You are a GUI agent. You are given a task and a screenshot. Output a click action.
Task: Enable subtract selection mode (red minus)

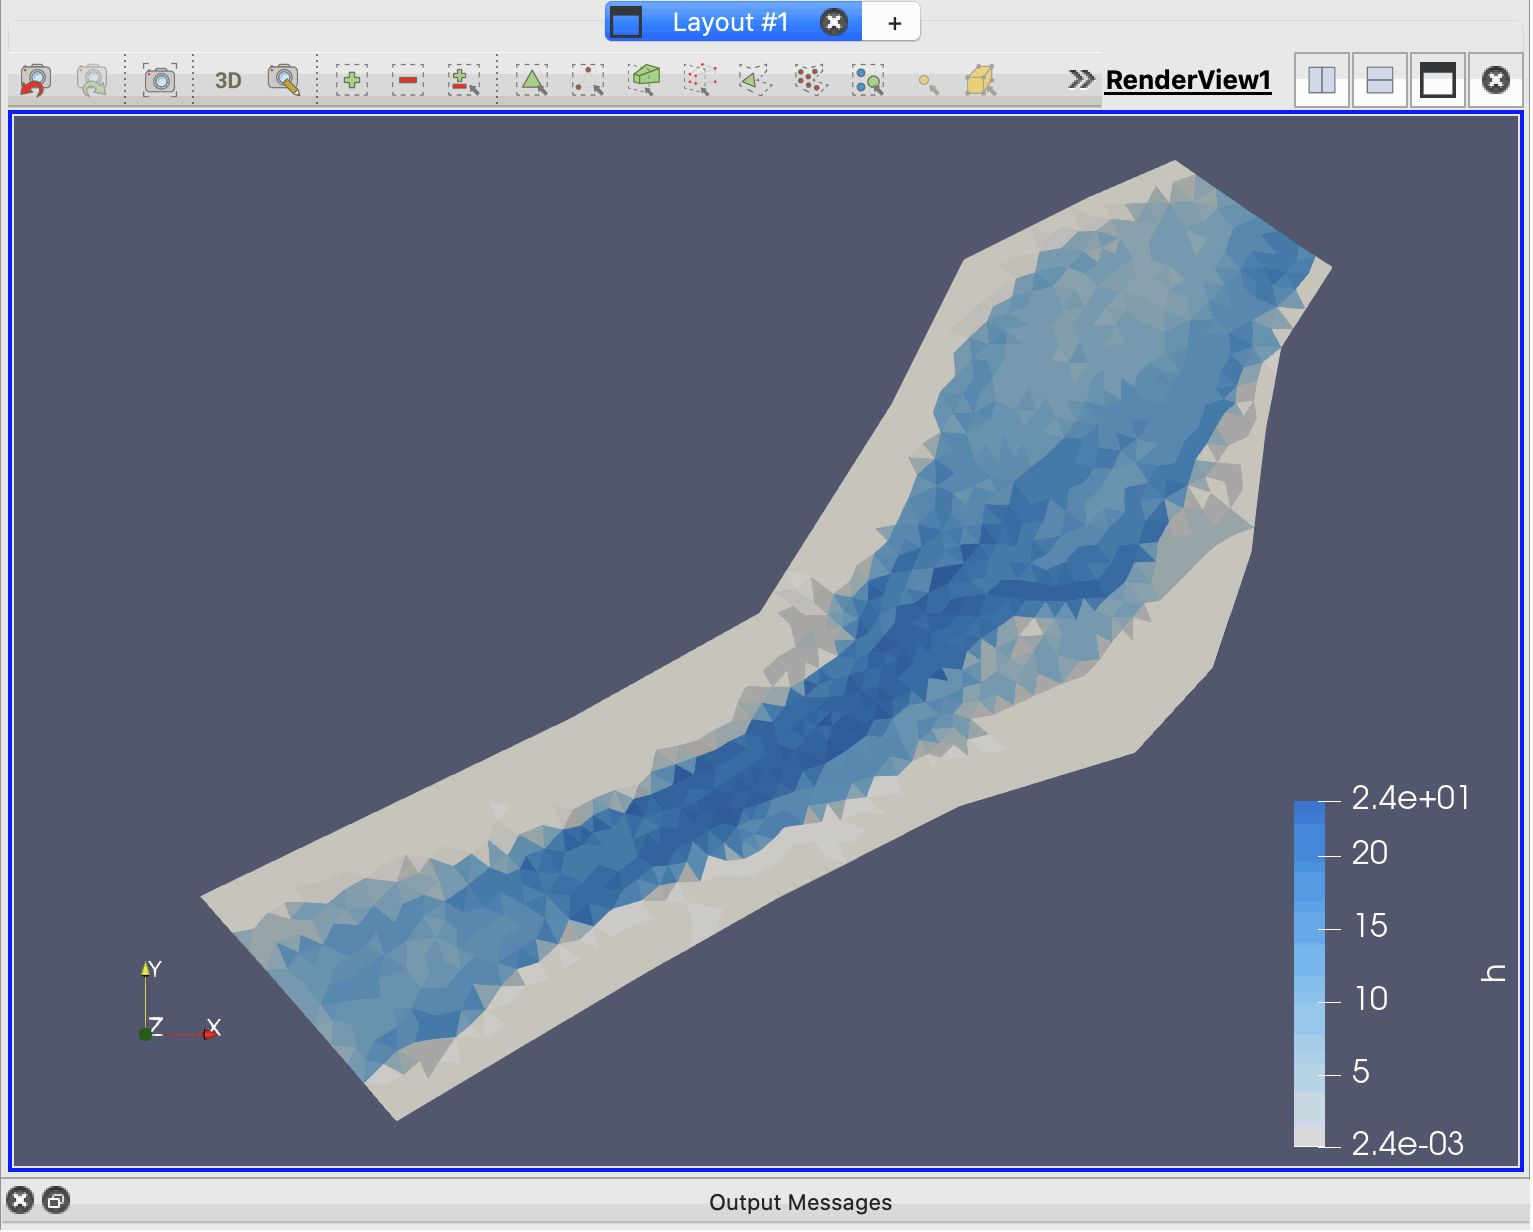coord(408,80)
